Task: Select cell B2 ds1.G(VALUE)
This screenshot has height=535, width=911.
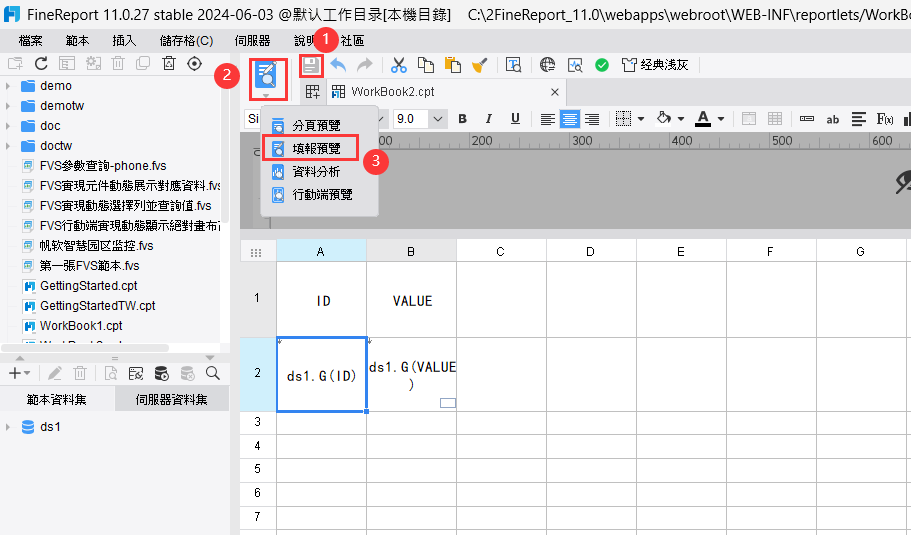Action: [x=411, y=375]
